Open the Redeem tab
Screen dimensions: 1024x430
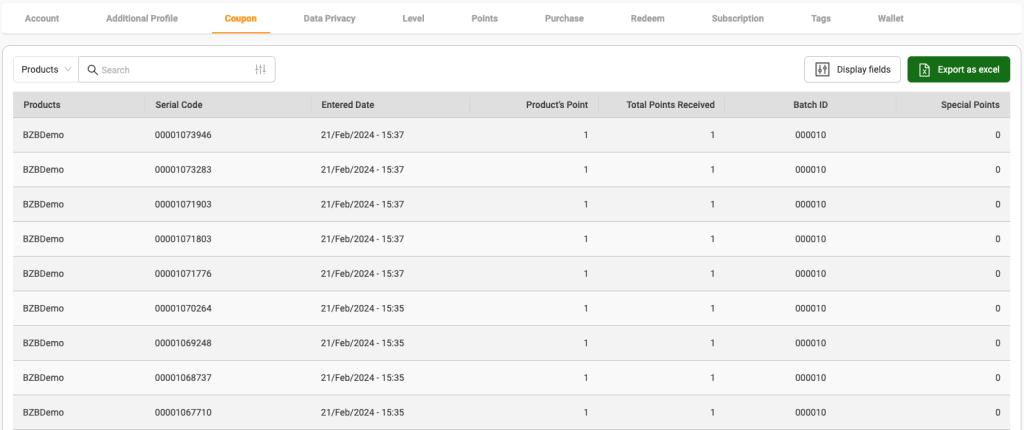648,18
